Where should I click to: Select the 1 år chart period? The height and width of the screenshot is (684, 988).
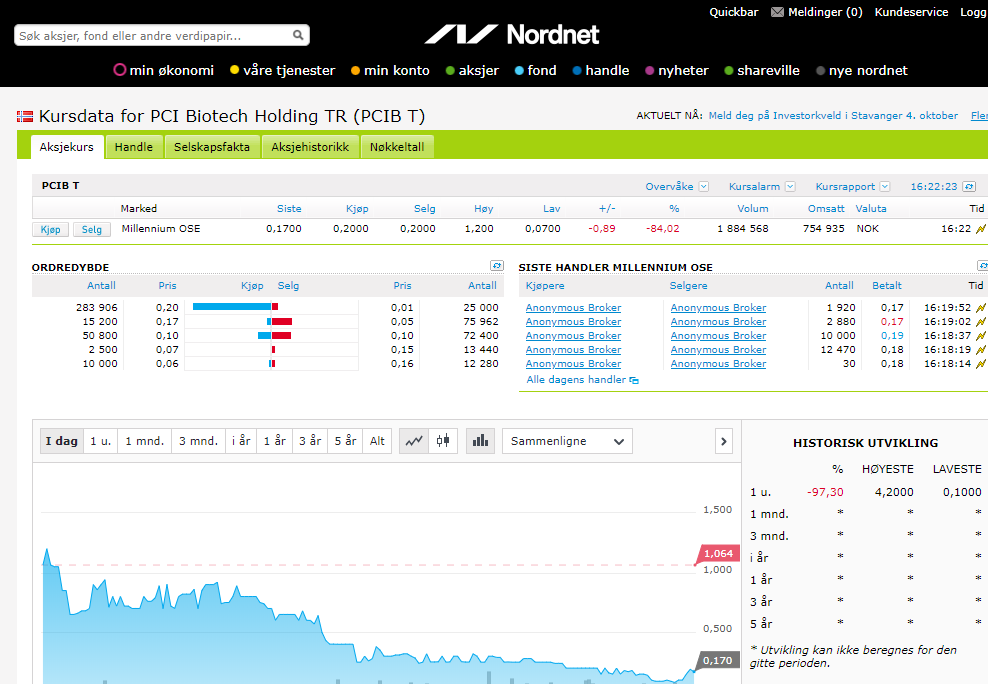click(x=275, y=441)
